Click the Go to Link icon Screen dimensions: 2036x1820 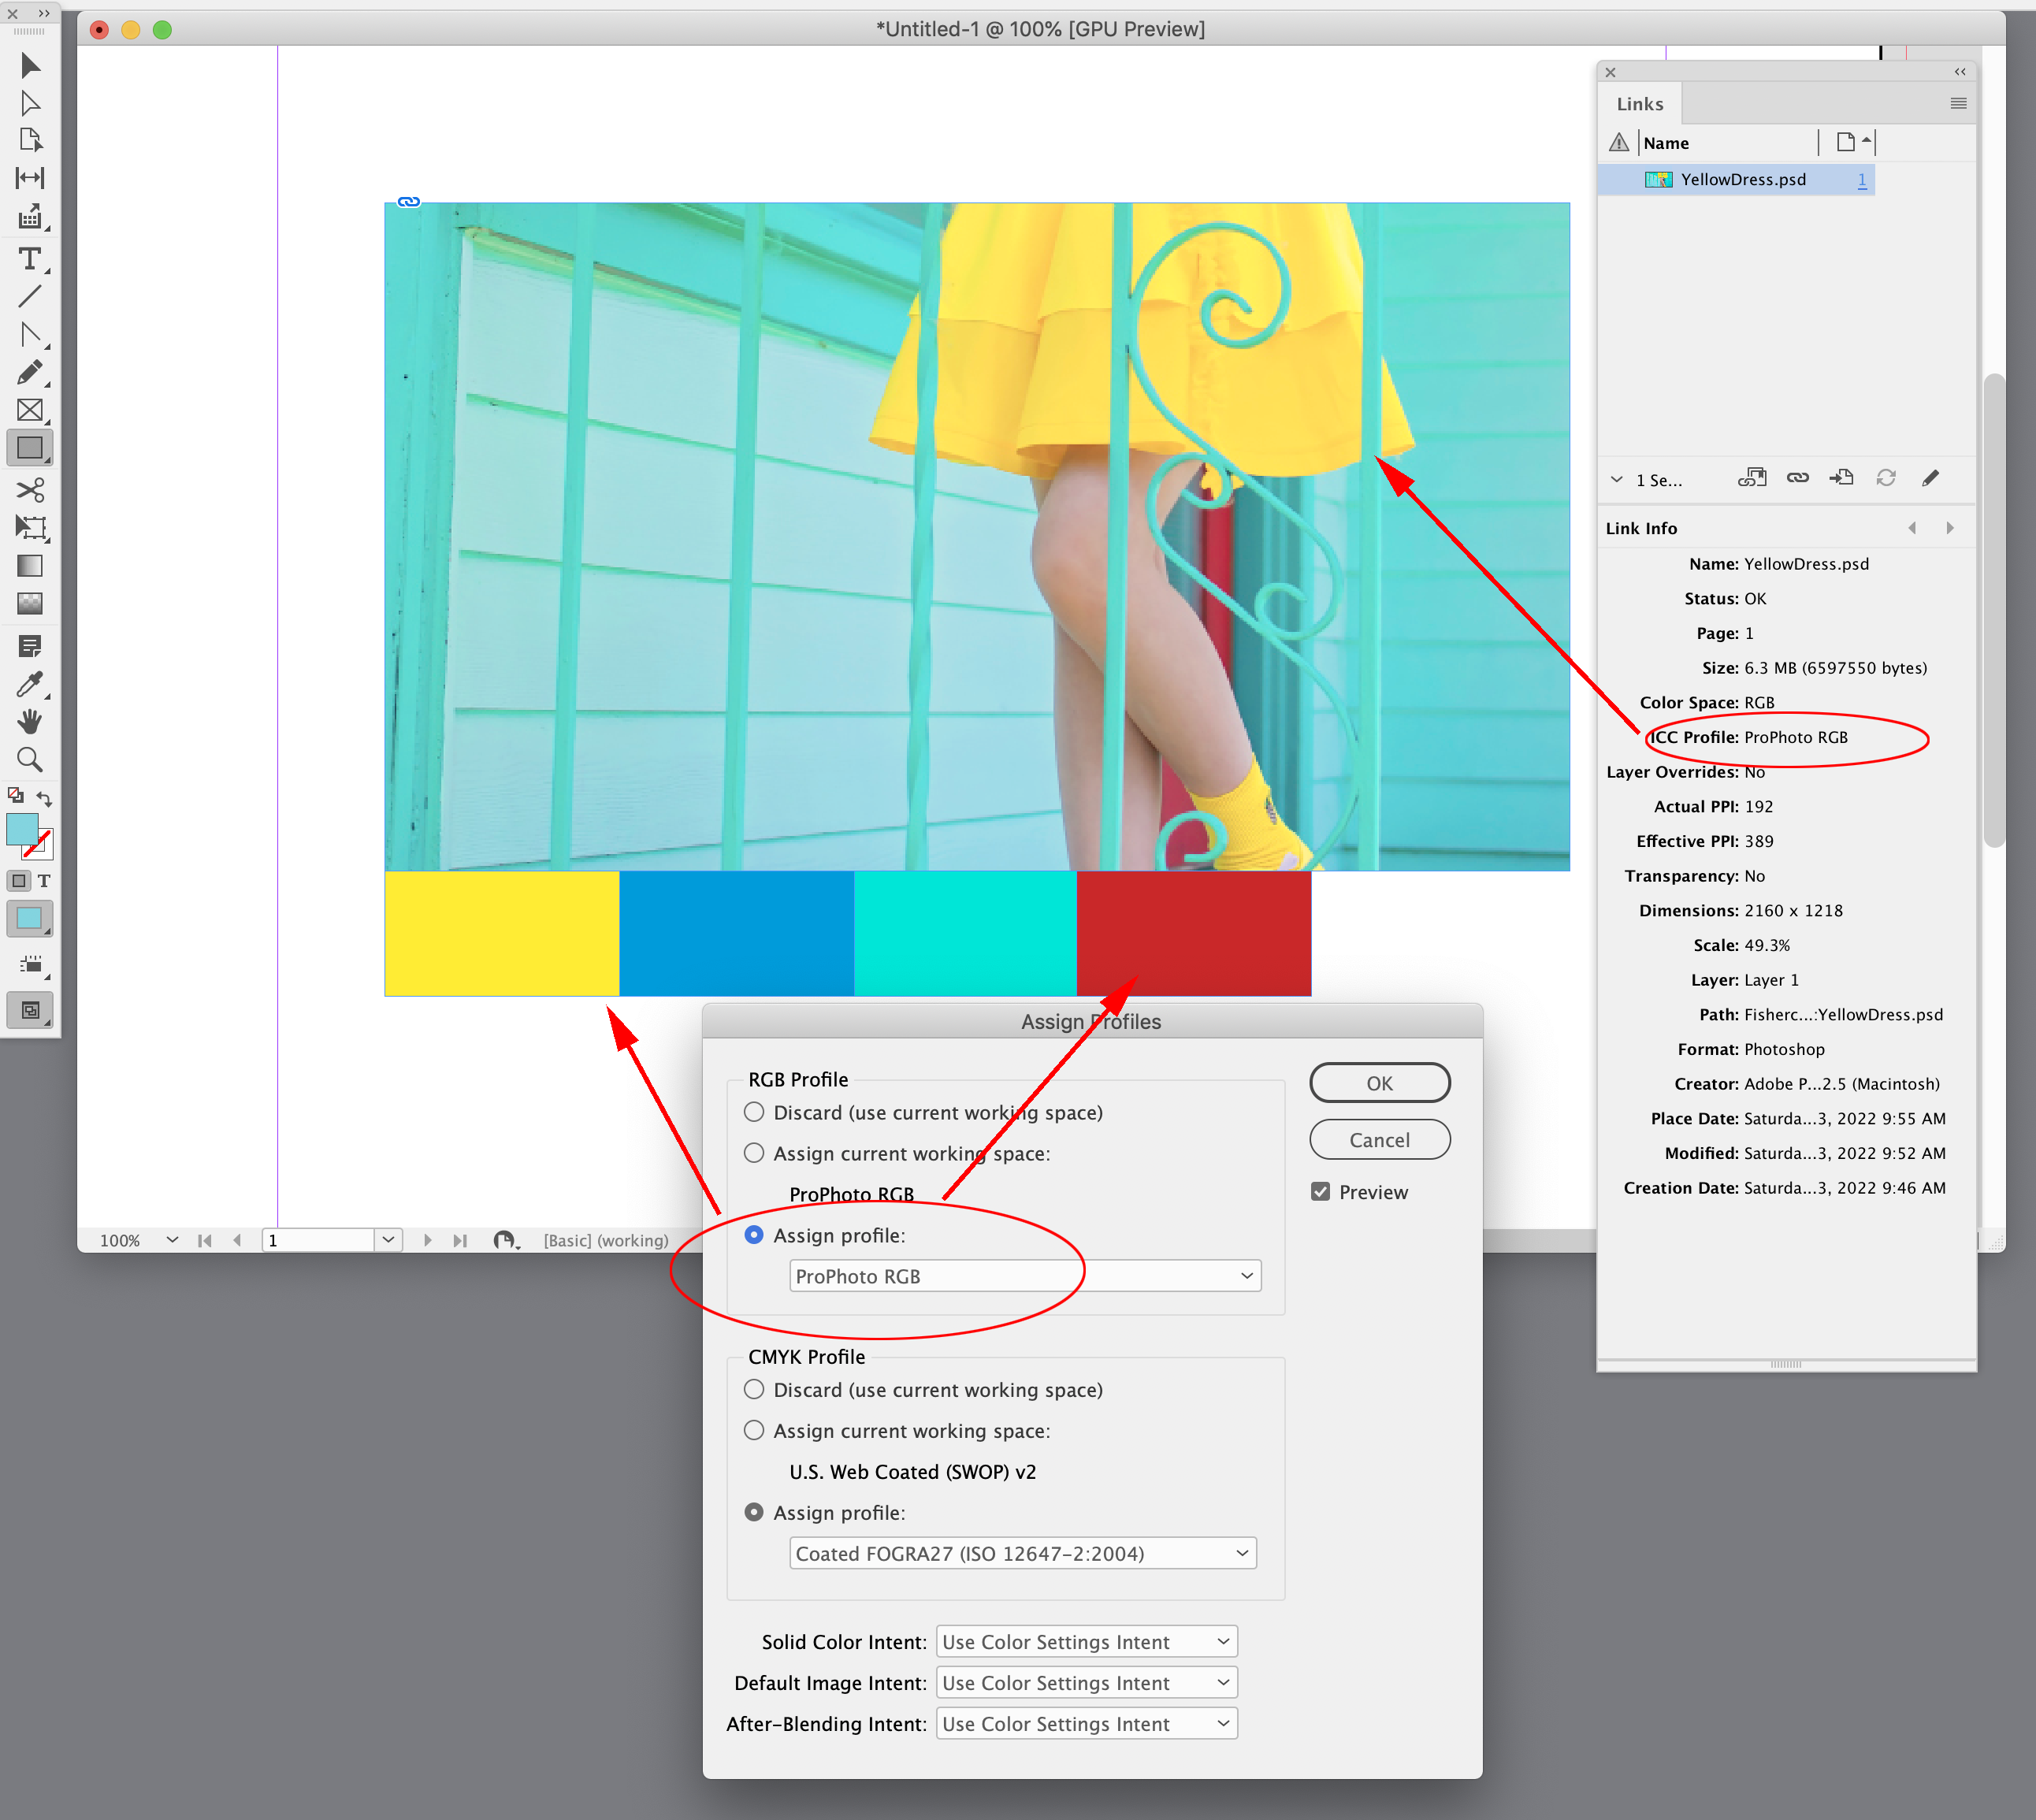pos(1842,478)
